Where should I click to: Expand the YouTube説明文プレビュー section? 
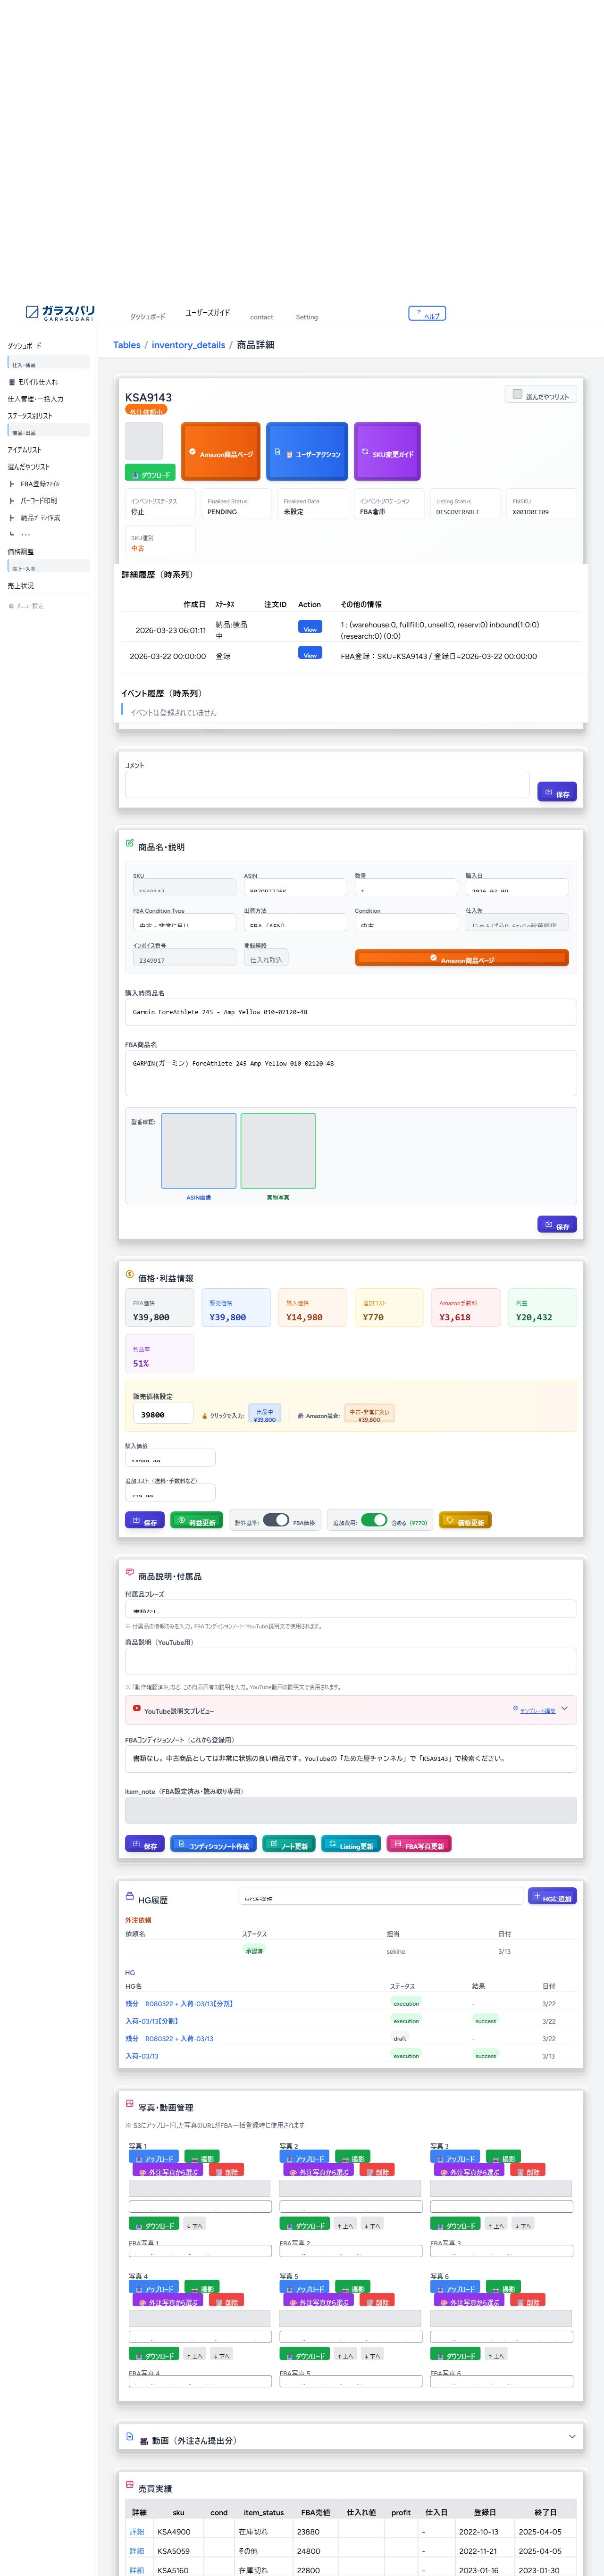564,1709
